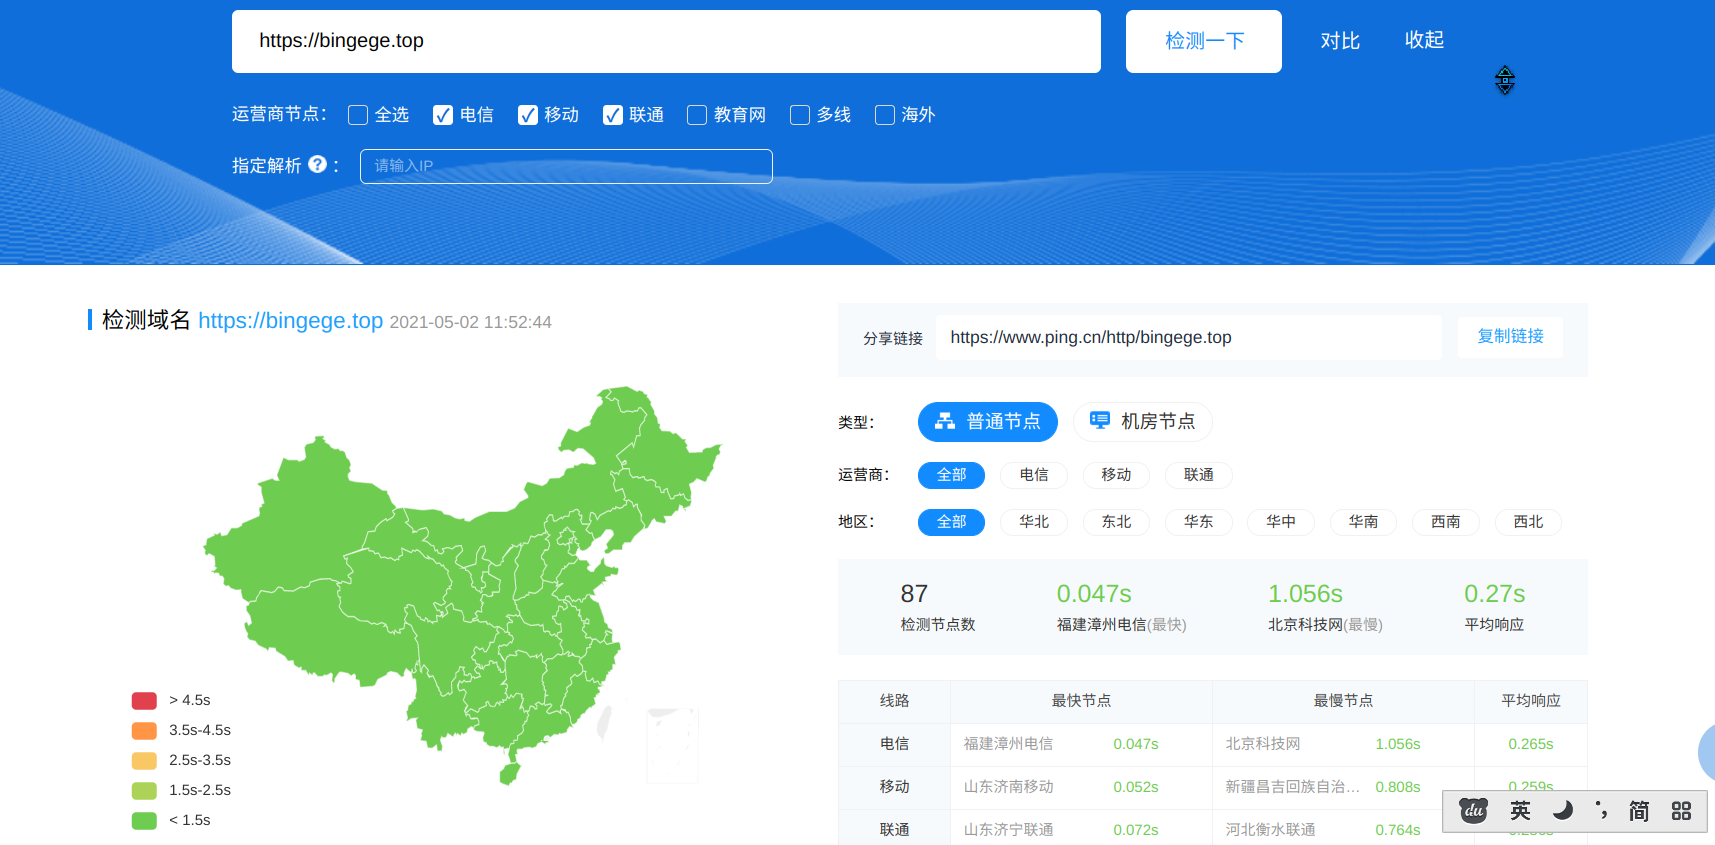Click the red > 4.5s legend swatch
Viewport: 1715px width, 845px height.
[144, 700]
